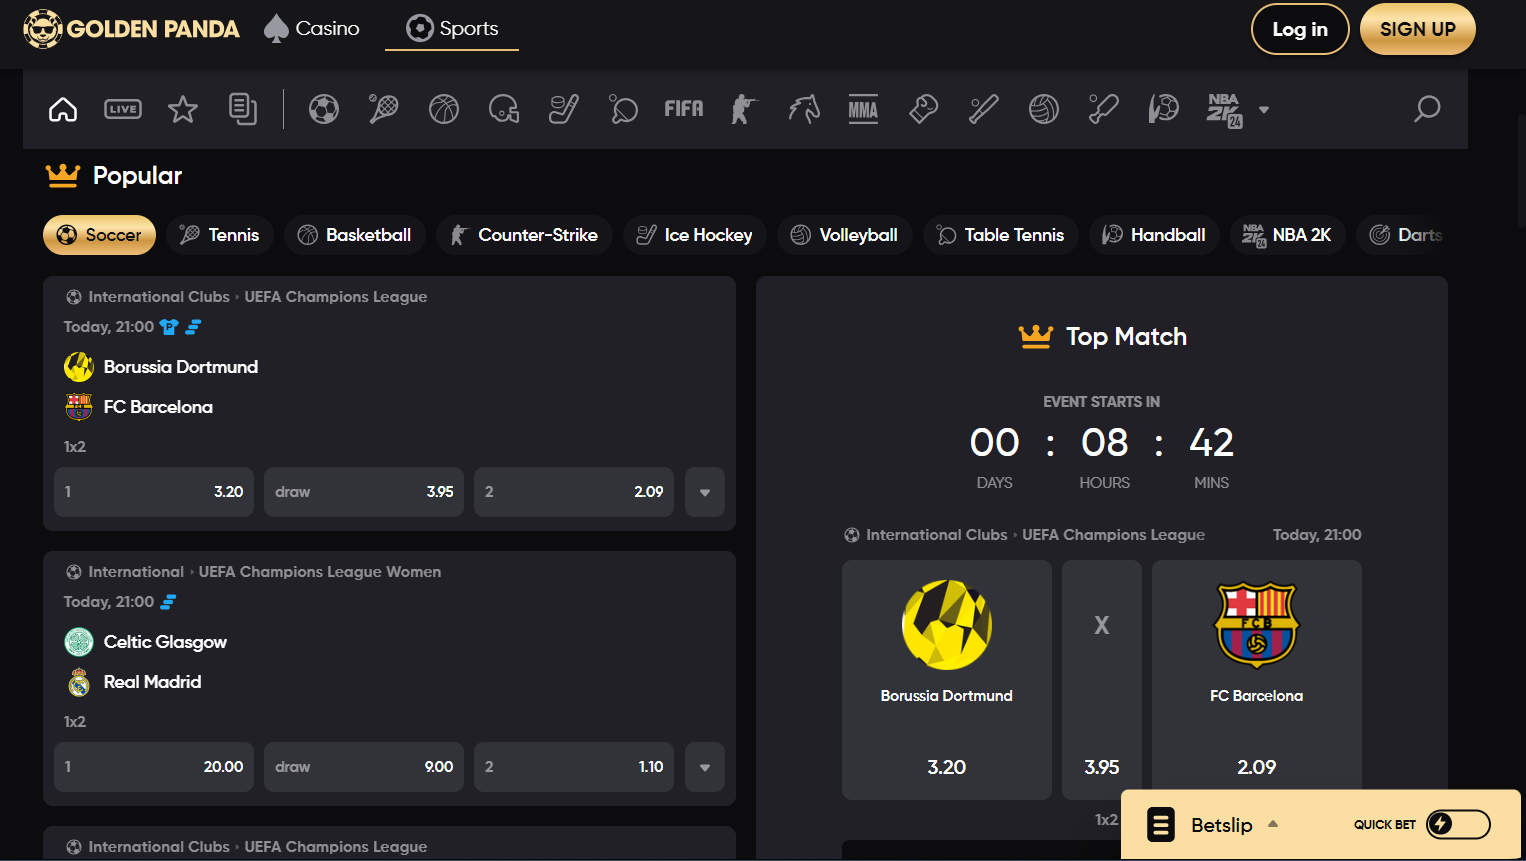Open the LIVE events icon

(123, 109)
